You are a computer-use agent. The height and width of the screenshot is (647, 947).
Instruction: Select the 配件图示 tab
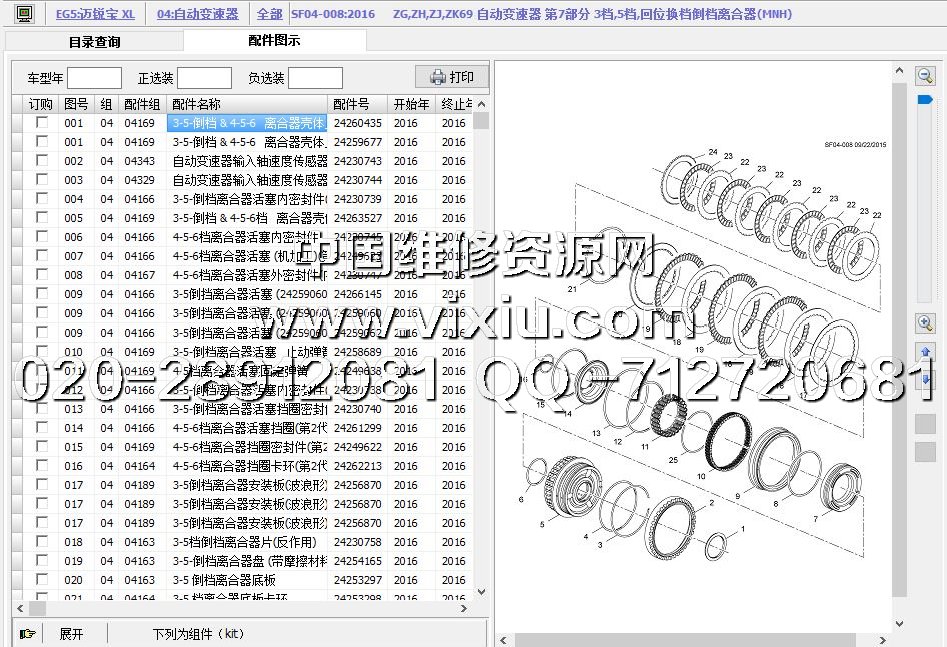tap(274, 41)
